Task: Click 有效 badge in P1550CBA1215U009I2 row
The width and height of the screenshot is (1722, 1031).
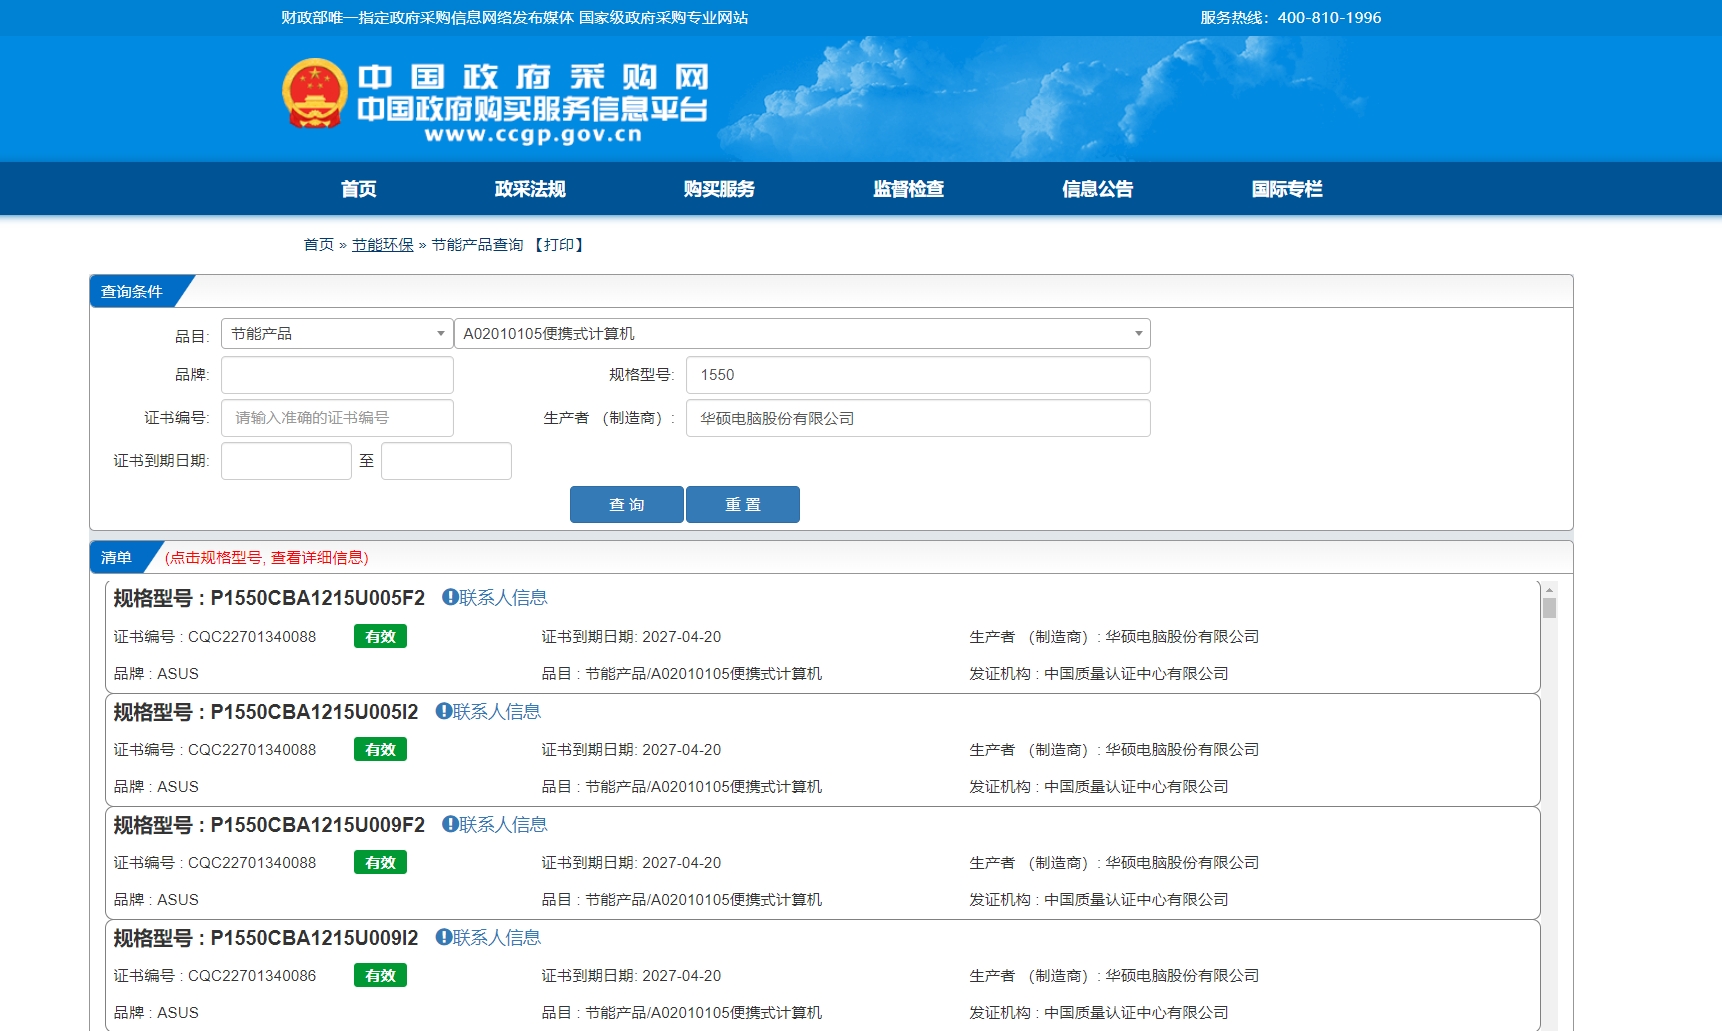Action: (380, 975)
